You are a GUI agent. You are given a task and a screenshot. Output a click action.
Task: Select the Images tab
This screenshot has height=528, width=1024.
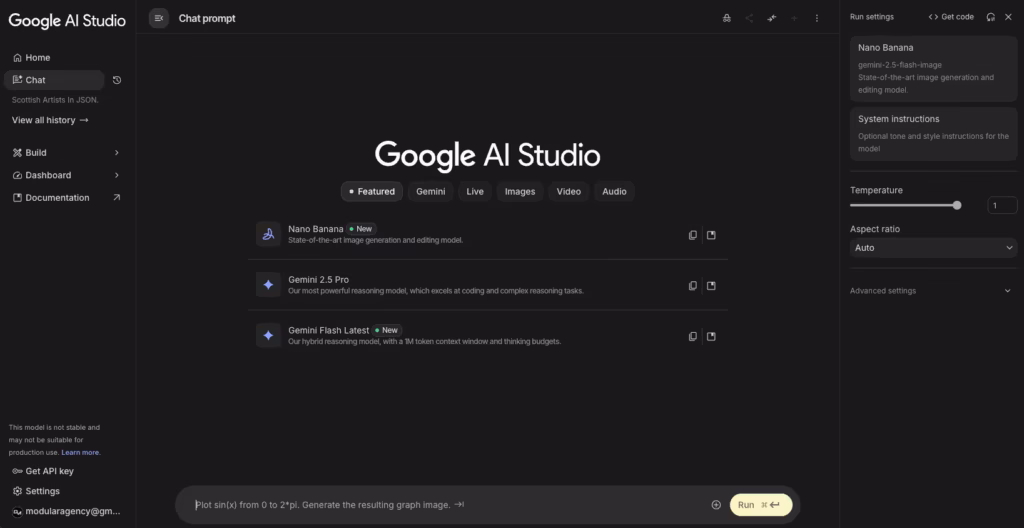[520, 191]
